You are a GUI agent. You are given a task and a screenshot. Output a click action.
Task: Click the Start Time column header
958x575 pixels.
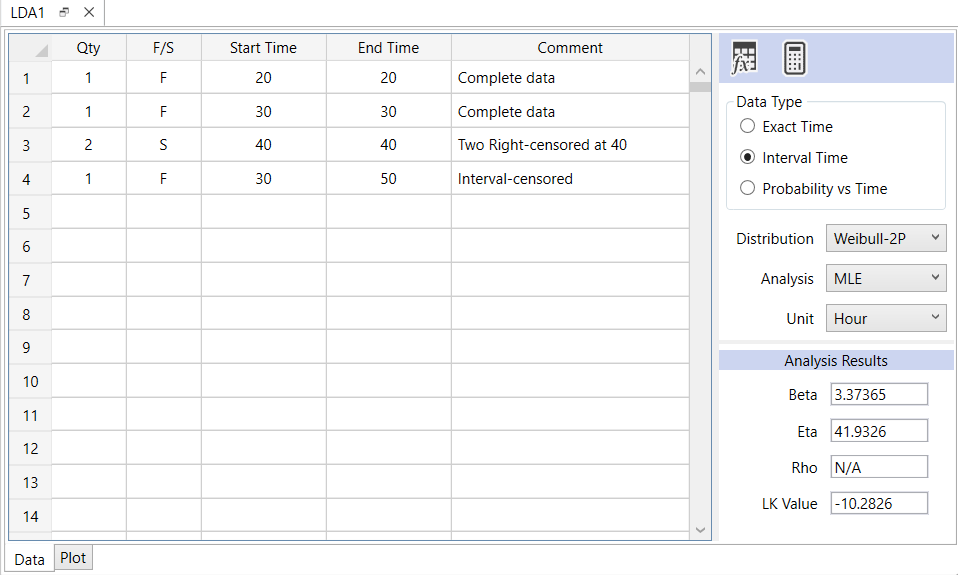coord(263,48)
